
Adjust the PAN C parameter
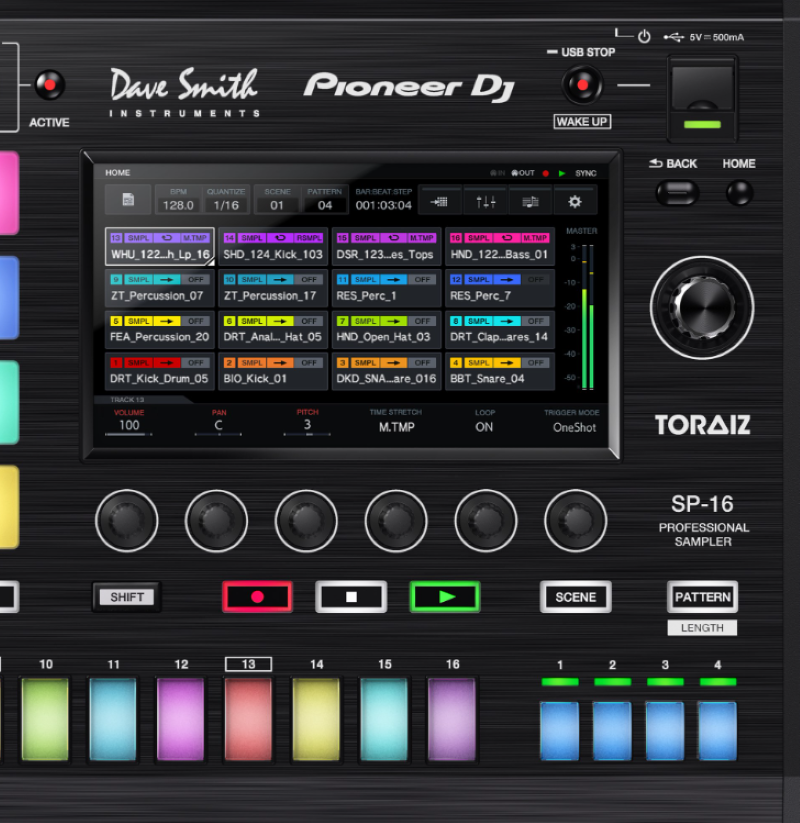coord(218,422)
